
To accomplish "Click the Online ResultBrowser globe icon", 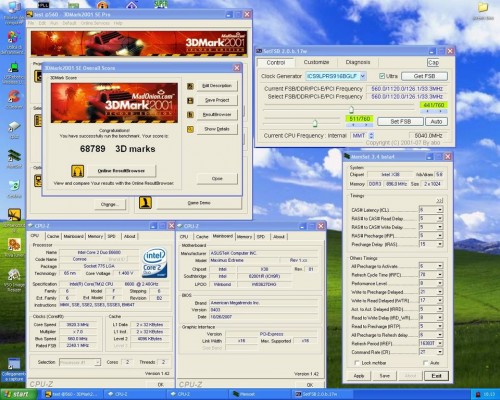I will 78,171.
